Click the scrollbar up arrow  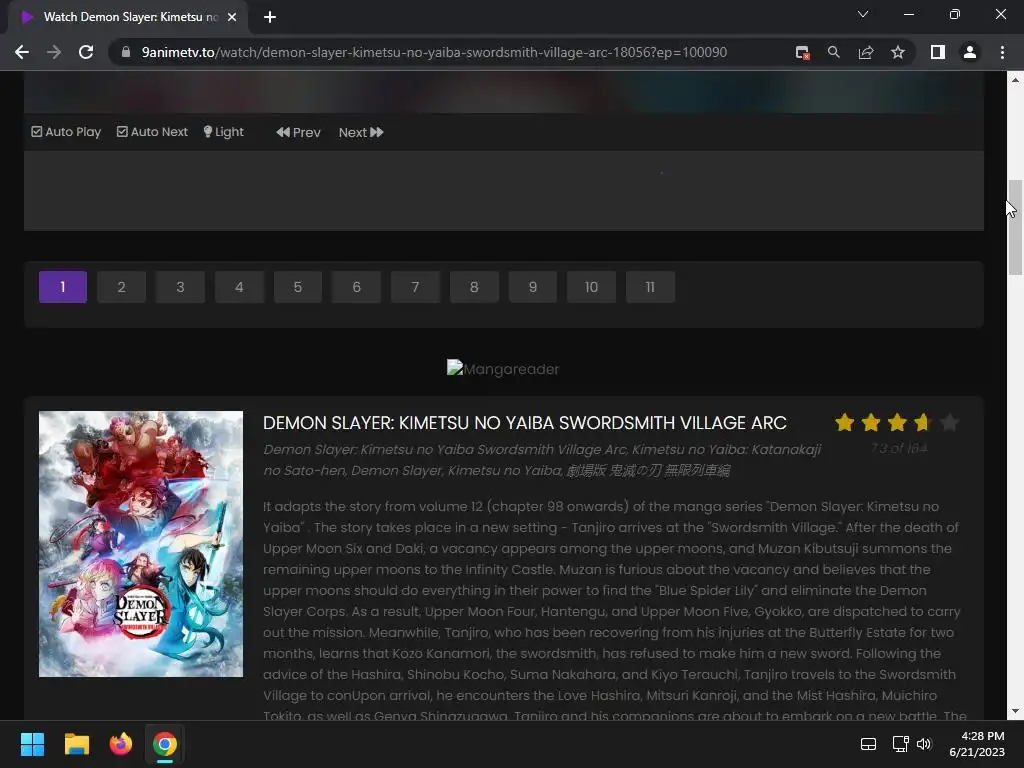(x=1015, y=80)
